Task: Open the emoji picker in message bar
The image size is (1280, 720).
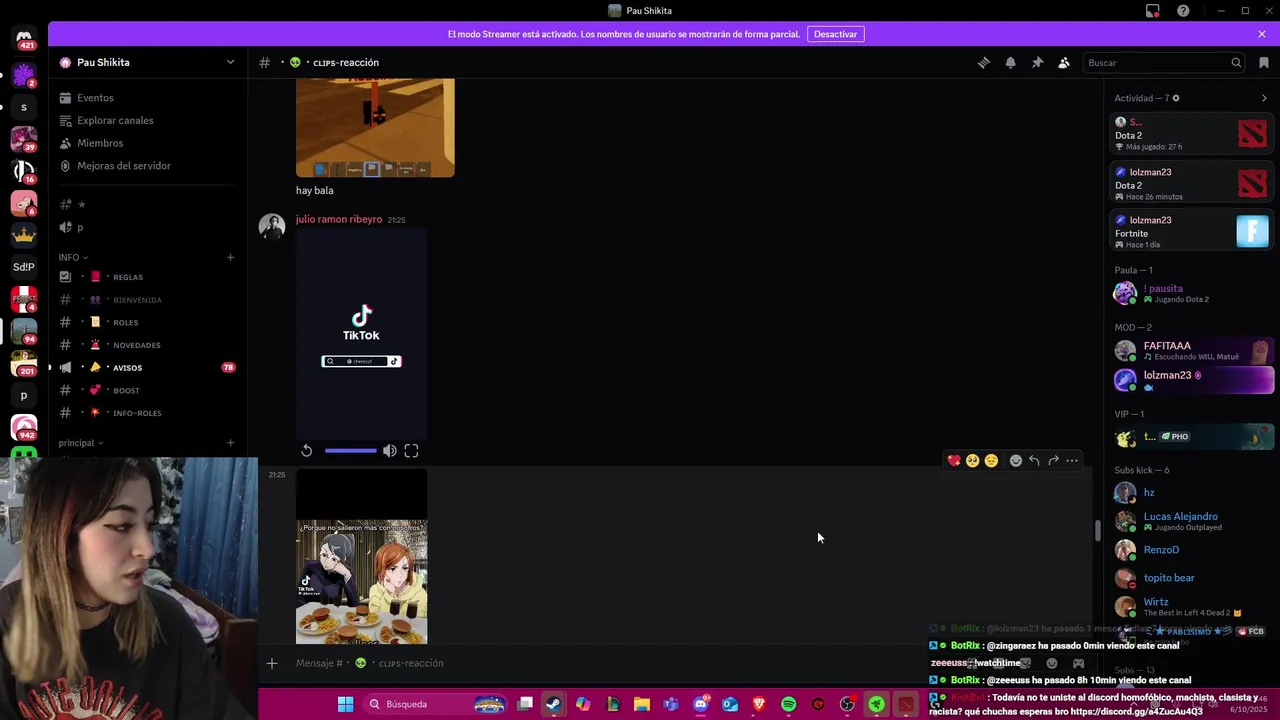Action: coord(1052,663)
